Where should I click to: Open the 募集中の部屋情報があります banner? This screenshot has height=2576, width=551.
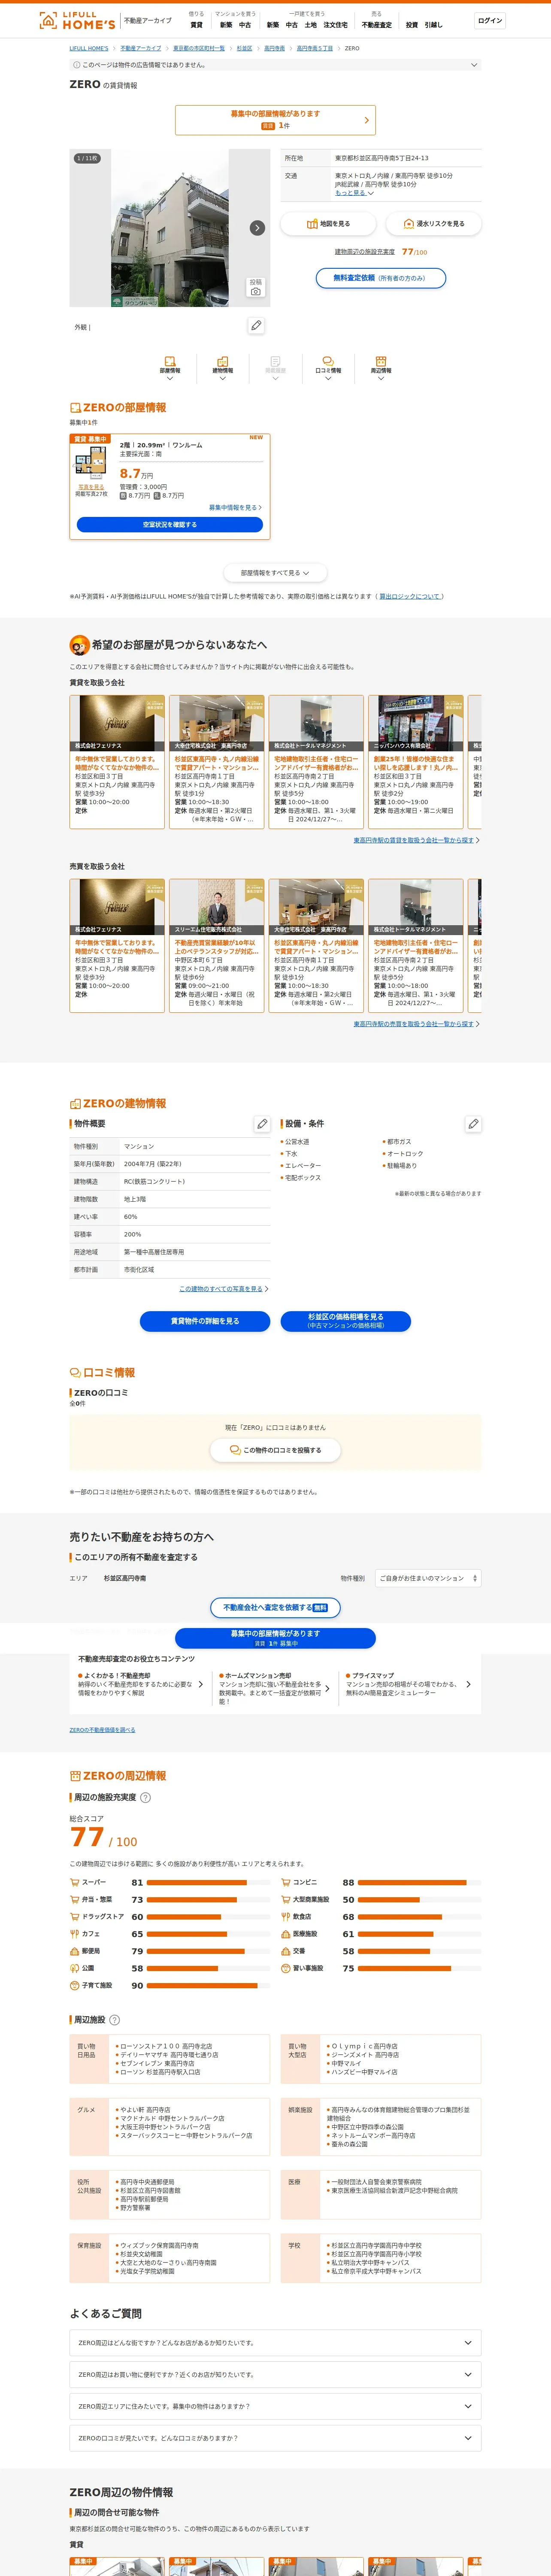[x=275, y=120]
